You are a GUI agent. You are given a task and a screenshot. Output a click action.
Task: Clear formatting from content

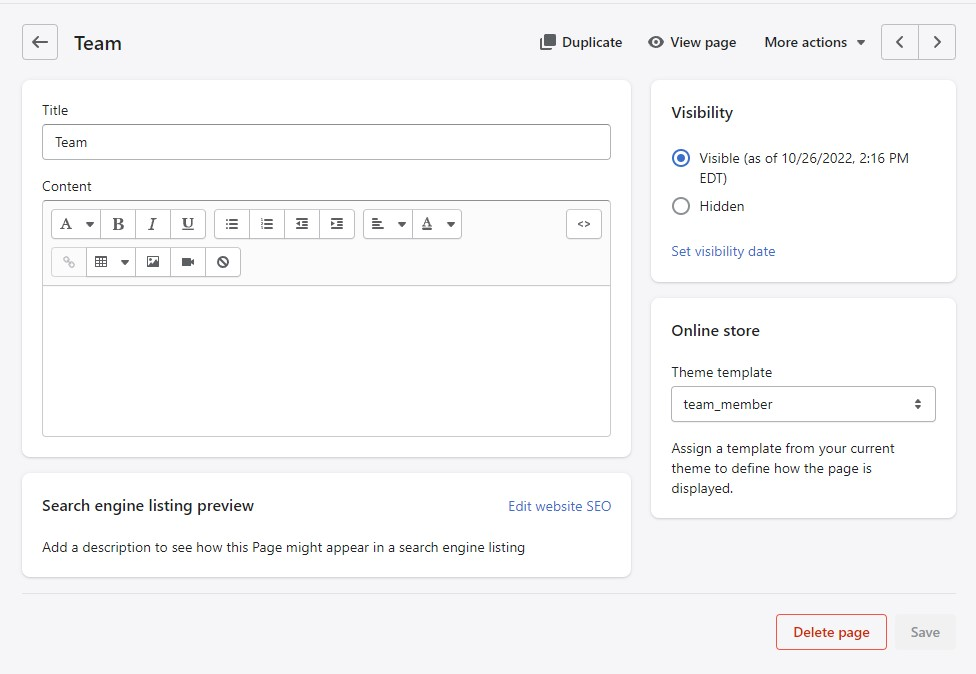[223, 262]
